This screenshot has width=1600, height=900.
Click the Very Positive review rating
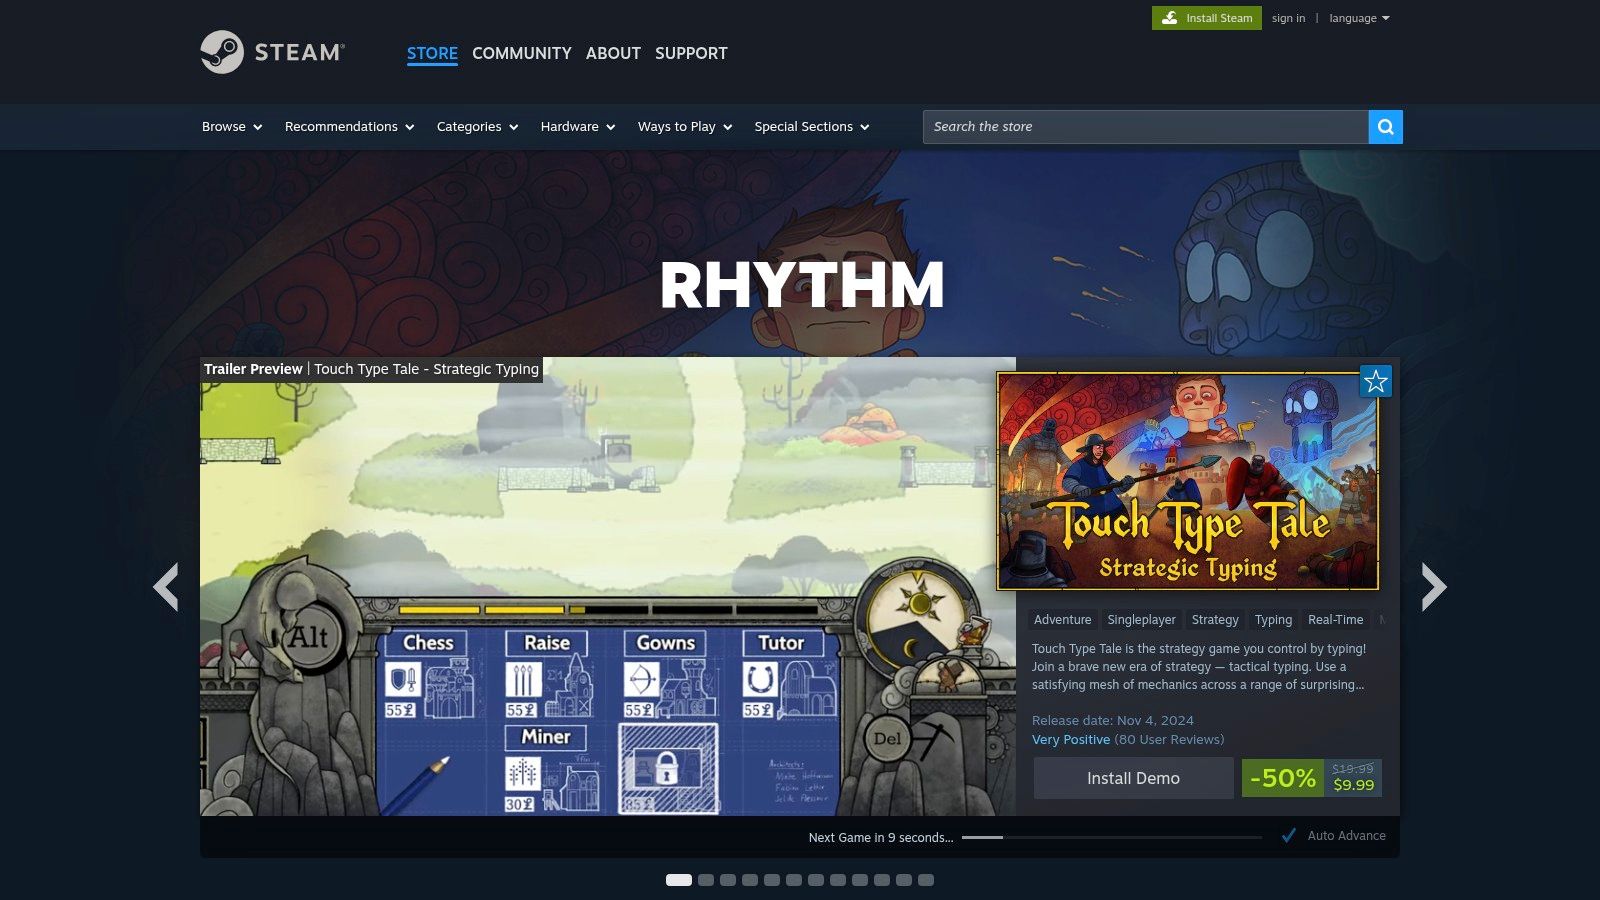click(x=1071, y=739)
